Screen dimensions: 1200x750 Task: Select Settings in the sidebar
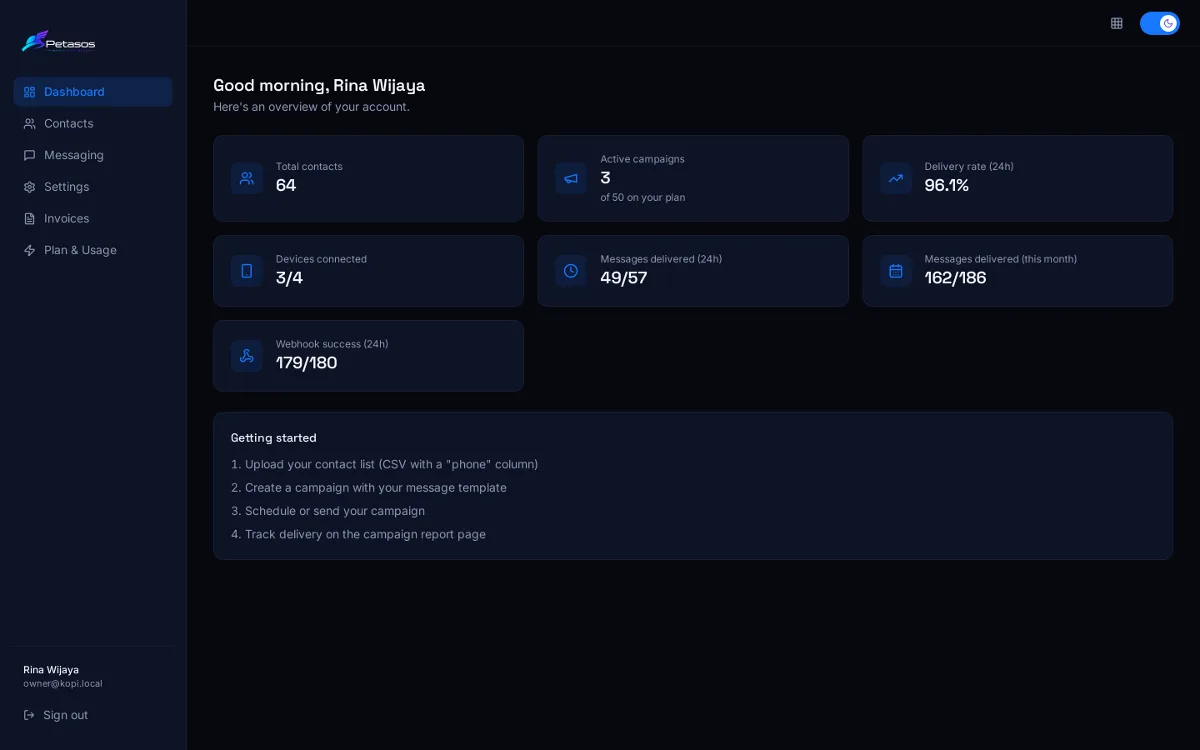click(x=93, y=187)
